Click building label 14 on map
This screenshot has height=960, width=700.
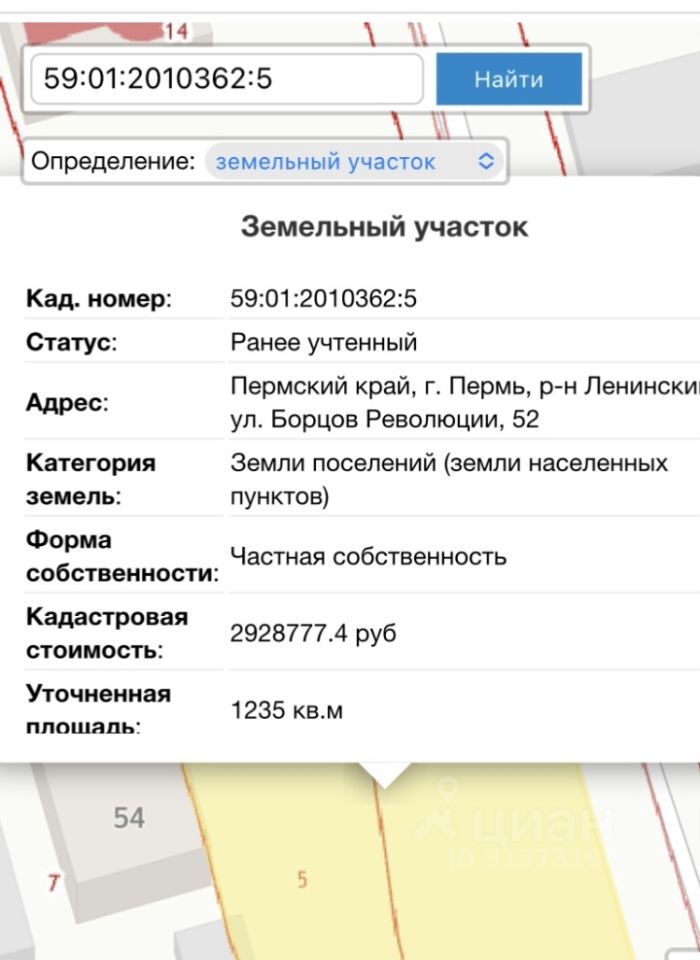point(176,31)
